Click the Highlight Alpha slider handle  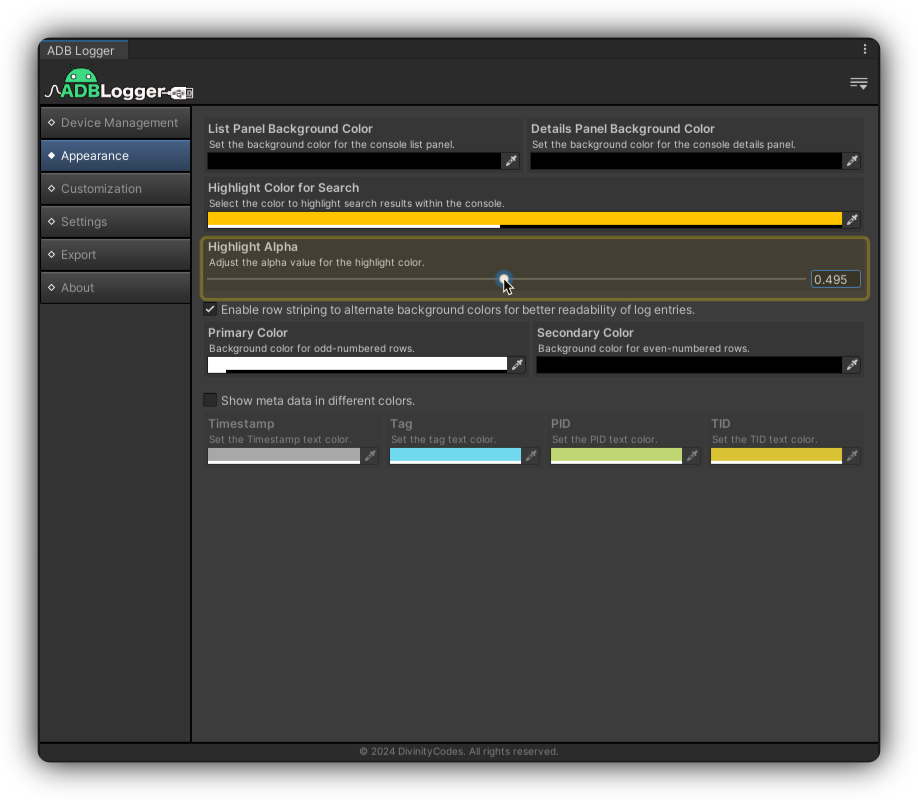click(504, 279)
